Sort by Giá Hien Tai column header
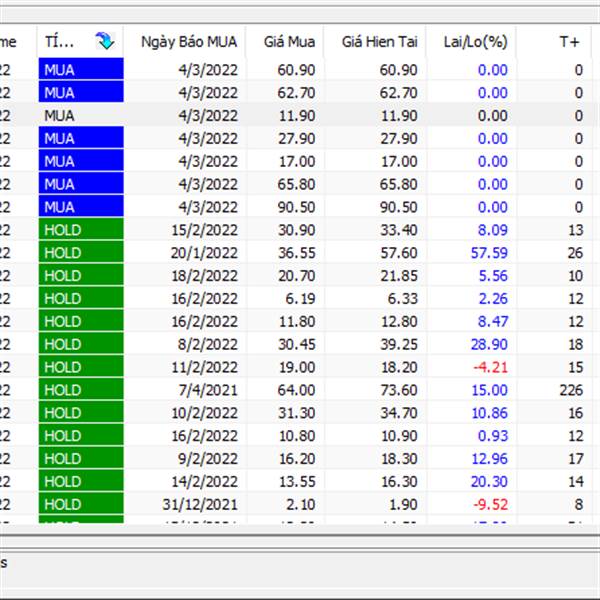Viewport: 600px width, 600px height. click(379, 42)
